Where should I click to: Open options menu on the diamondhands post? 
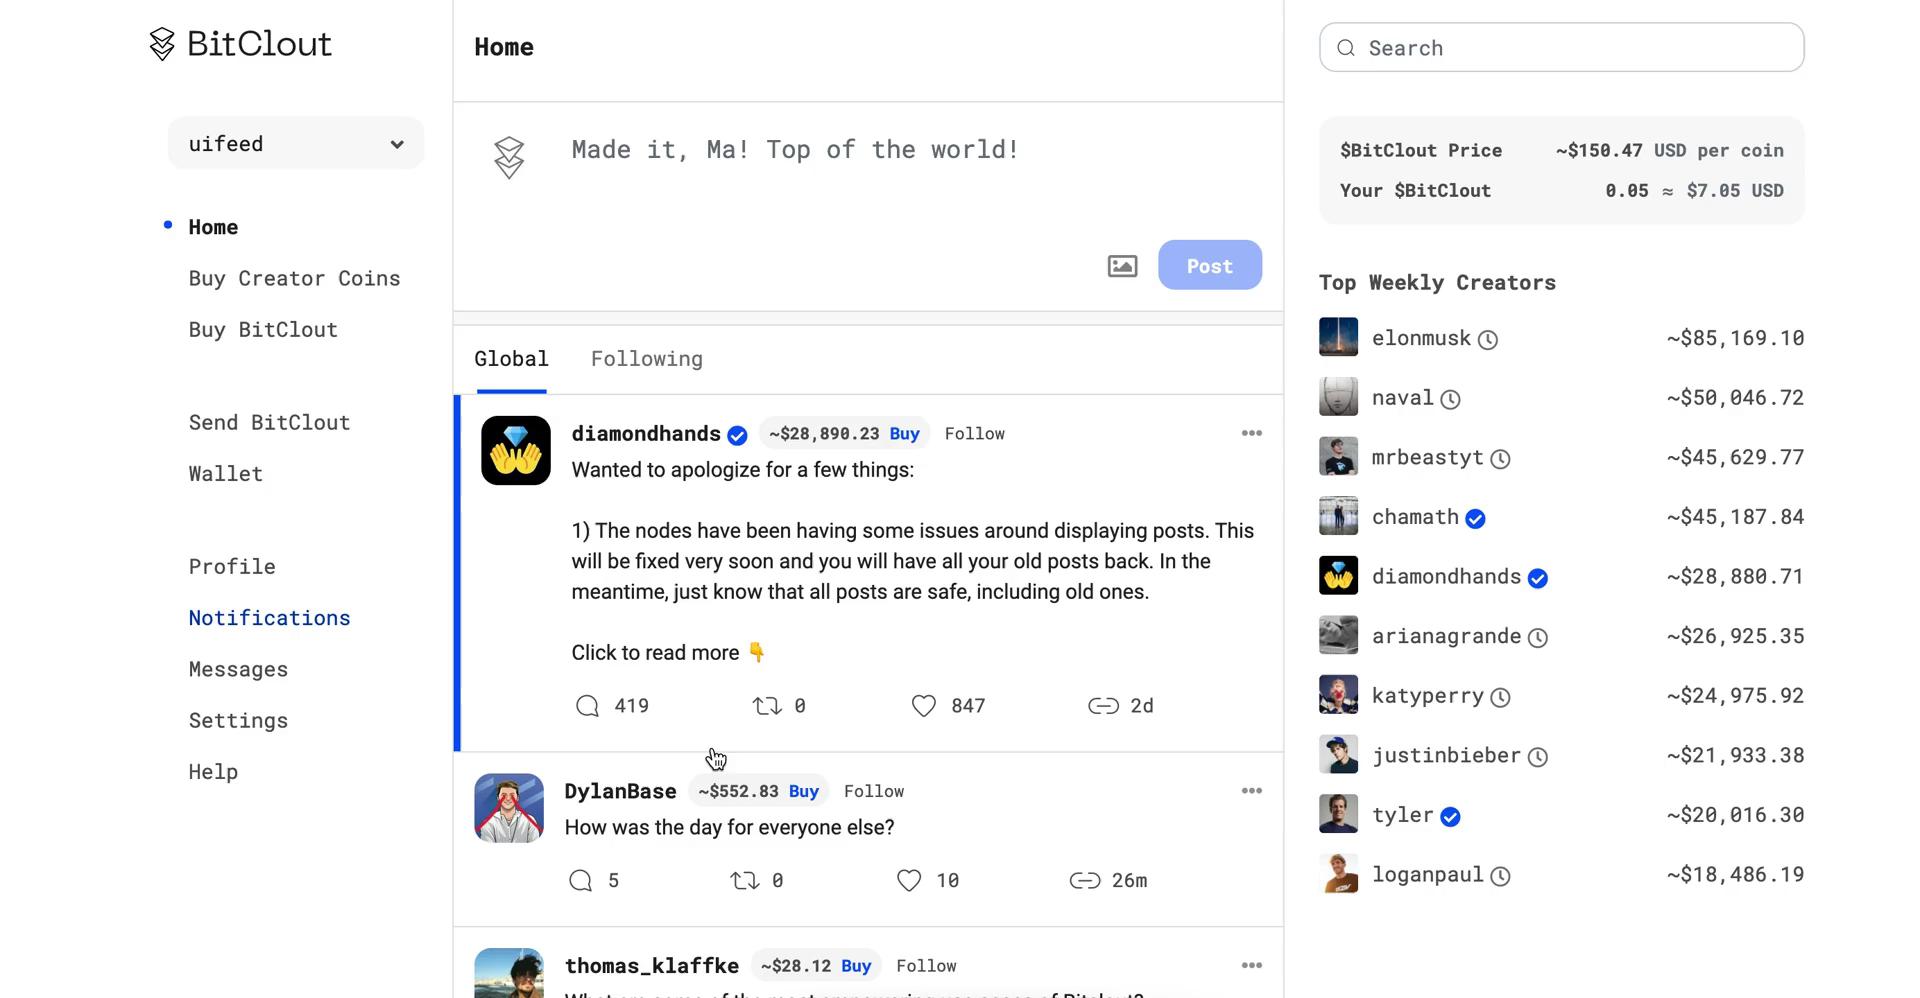pos(1251,433)
